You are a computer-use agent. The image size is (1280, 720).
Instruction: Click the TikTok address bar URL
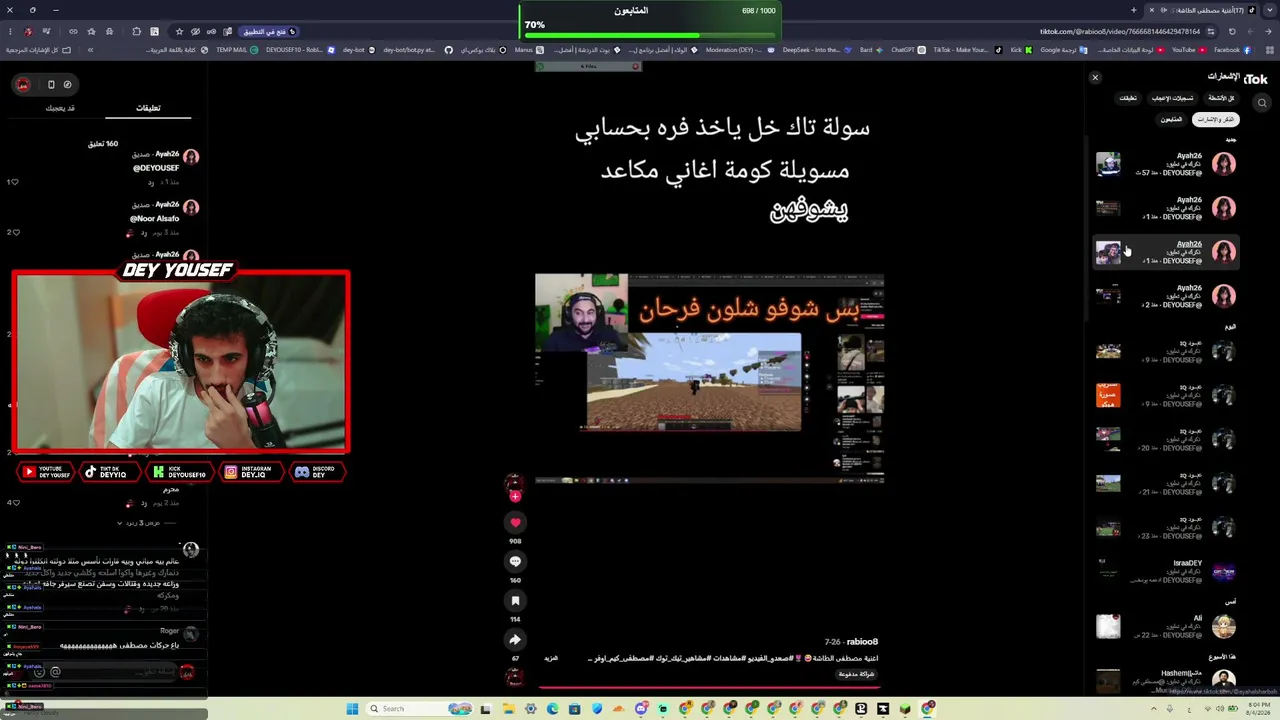(1120, 31)
